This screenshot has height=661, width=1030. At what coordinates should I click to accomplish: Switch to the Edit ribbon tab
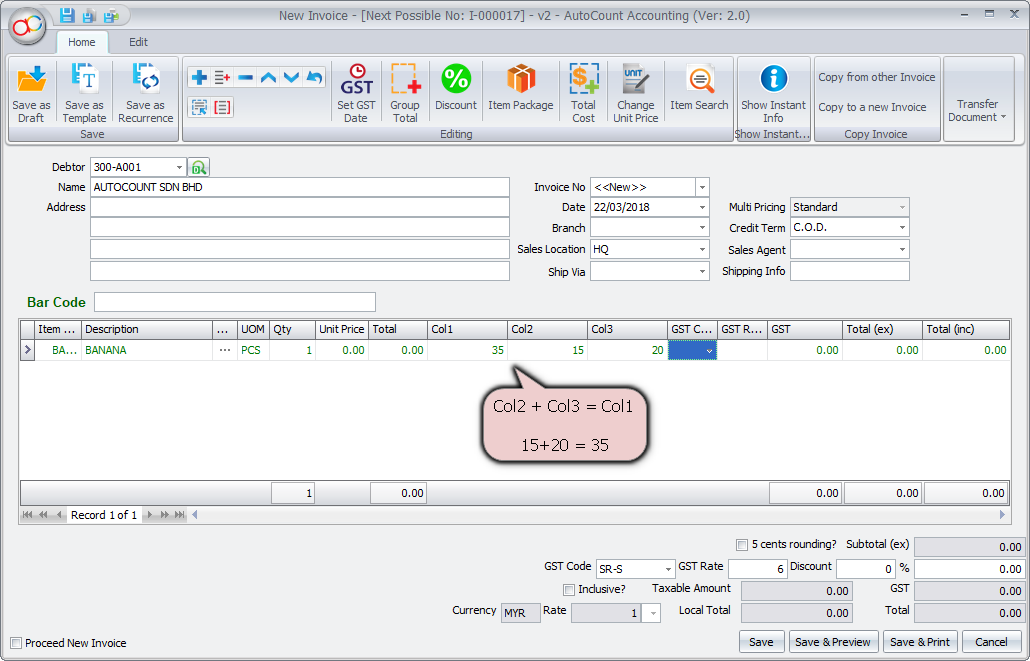pyautogui.click(x=138, y=42)
